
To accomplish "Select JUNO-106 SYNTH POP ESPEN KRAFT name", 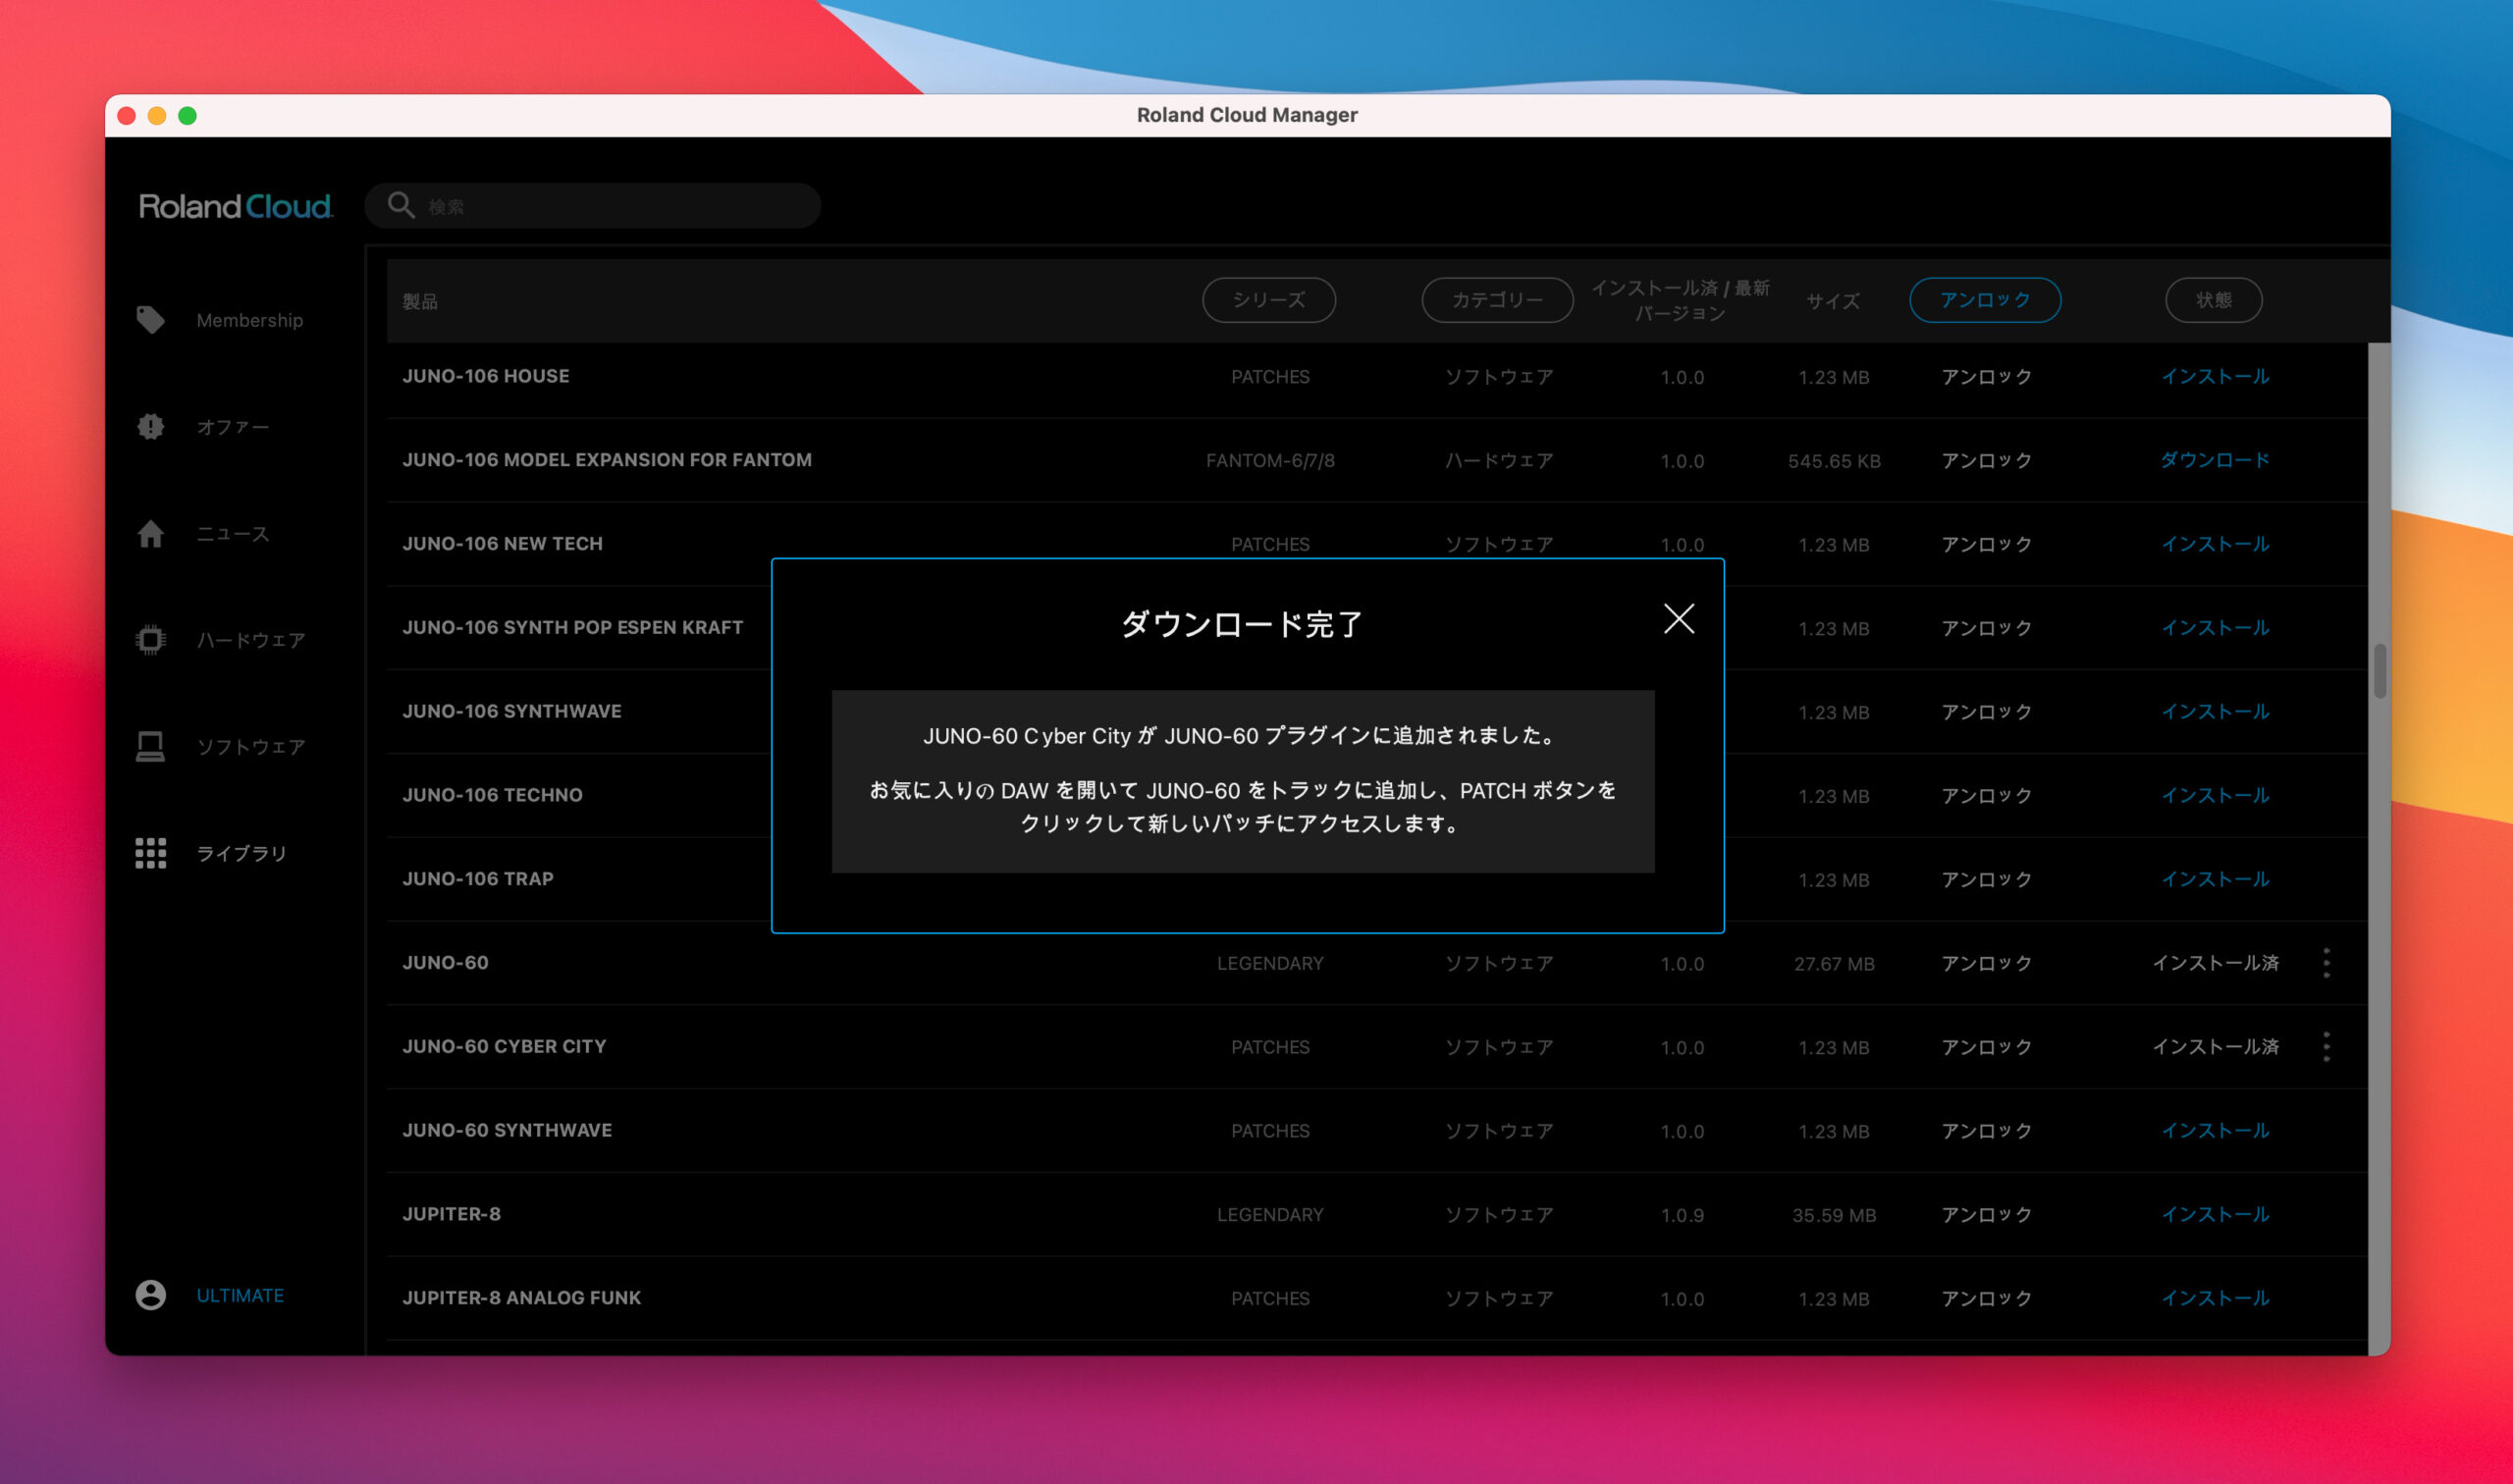I will pyautogui.click(x=573, y=628).
